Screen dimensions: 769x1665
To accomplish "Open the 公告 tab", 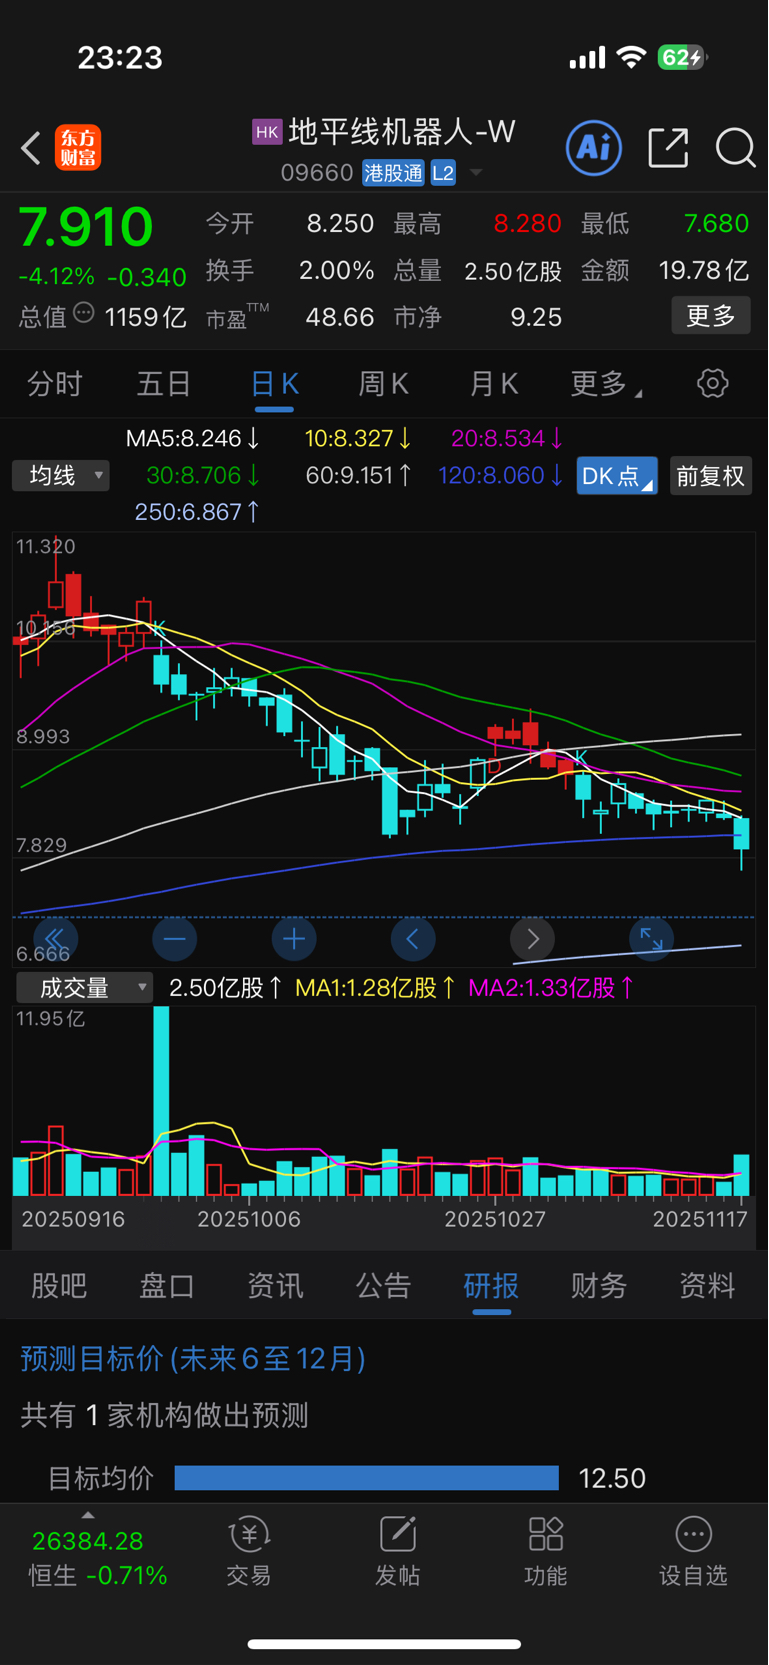I will pyautogui.click(x=383, y=1285).
